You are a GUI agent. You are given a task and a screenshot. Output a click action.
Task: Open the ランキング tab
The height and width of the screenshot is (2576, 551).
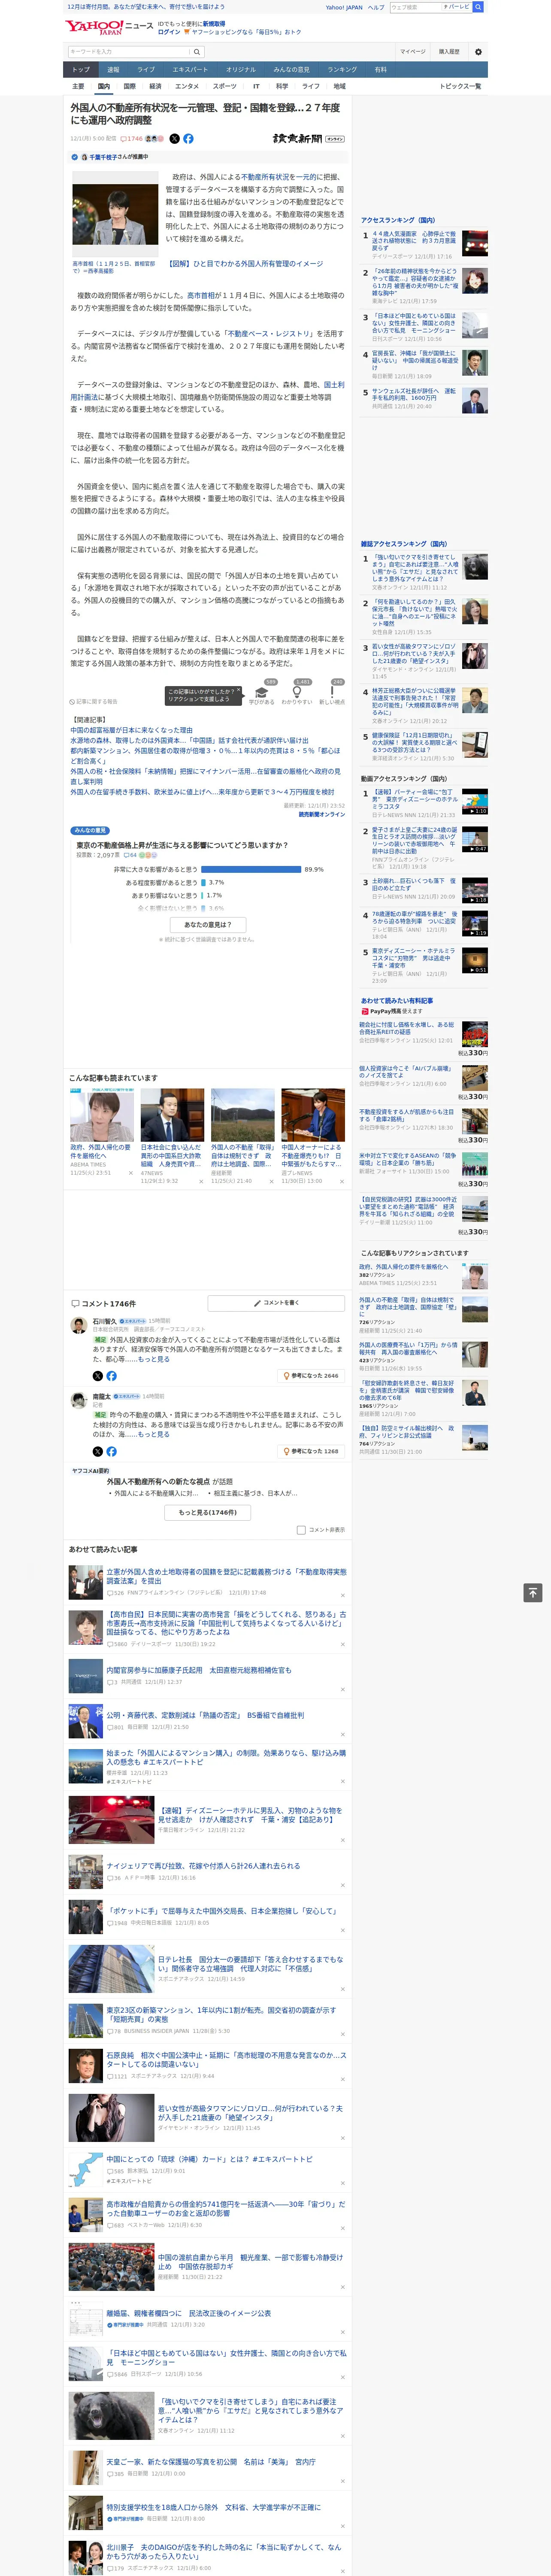coord(342,70)
